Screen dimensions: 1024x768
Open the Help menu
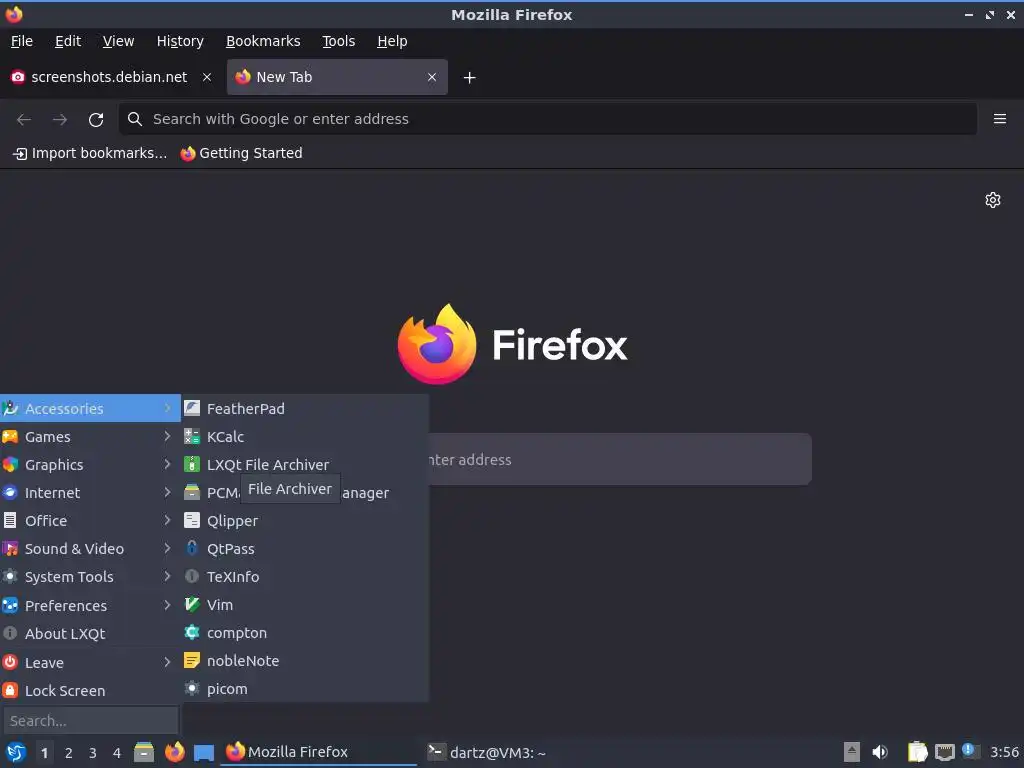pos(392,41)
